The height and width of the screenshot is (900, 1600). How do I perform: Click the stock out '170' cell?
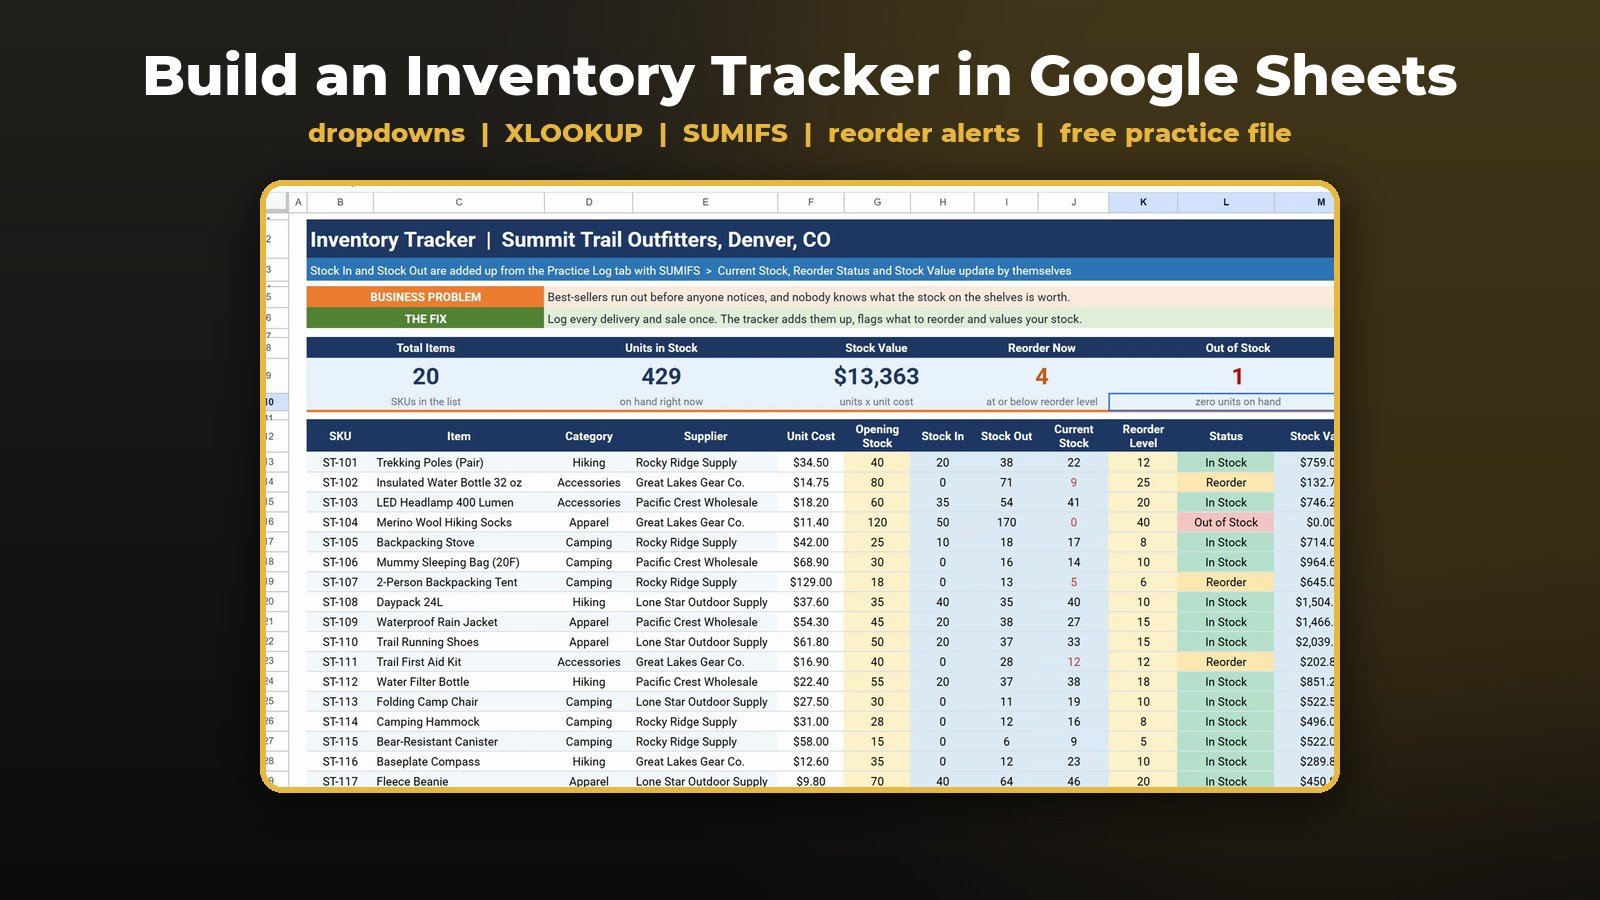pyautogui.click(x=1006, y=522)
